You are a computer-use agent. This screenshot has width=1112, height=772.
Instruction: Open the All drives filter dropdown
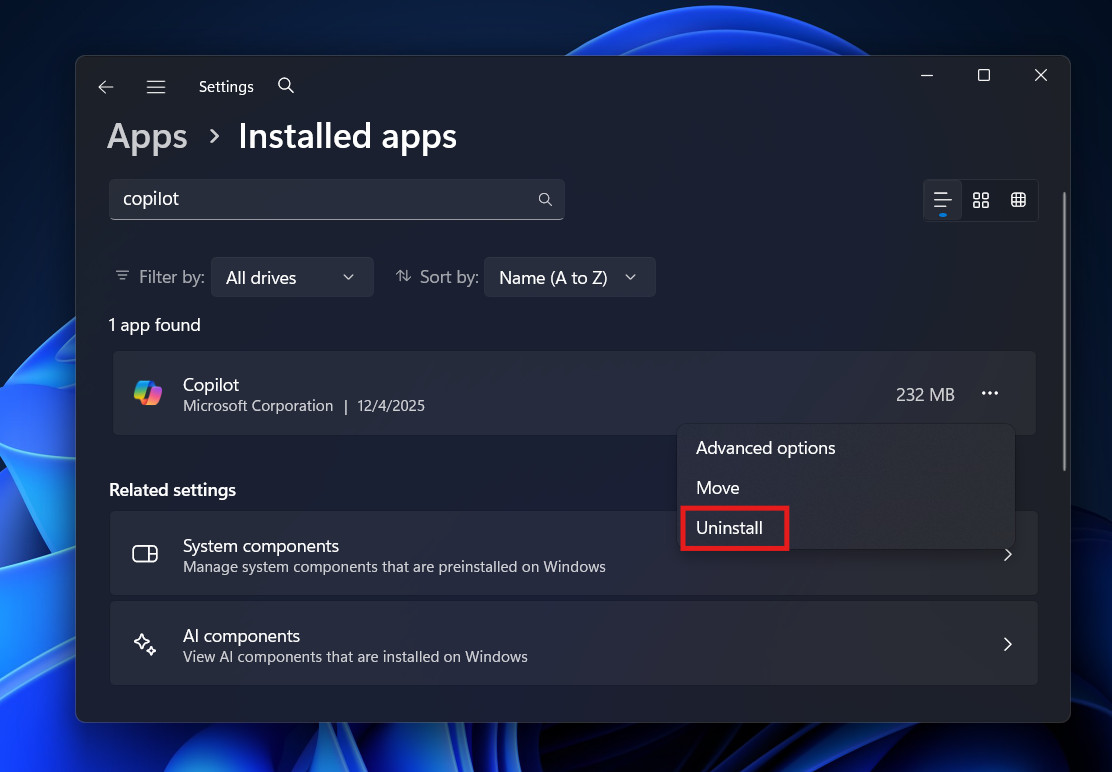(x=292, y=277)
